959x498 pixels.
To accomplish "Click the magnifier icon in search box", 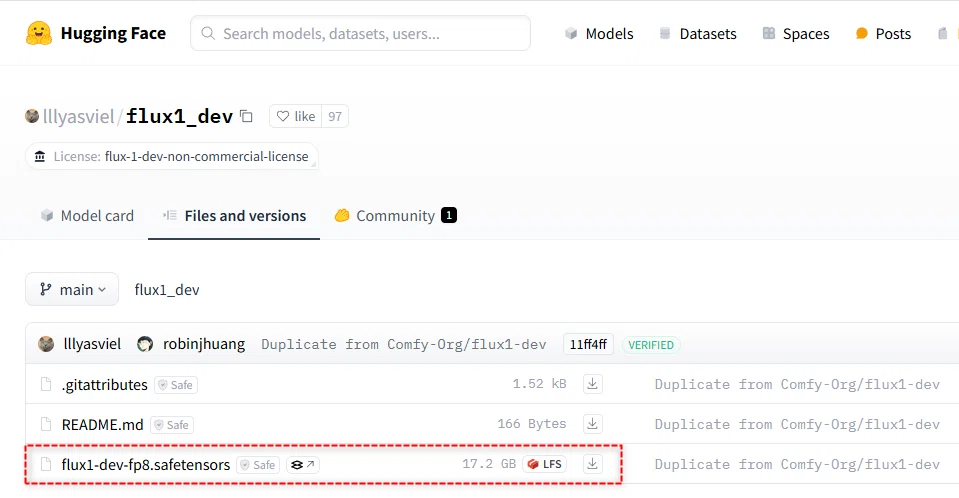I will coord(208,33).
